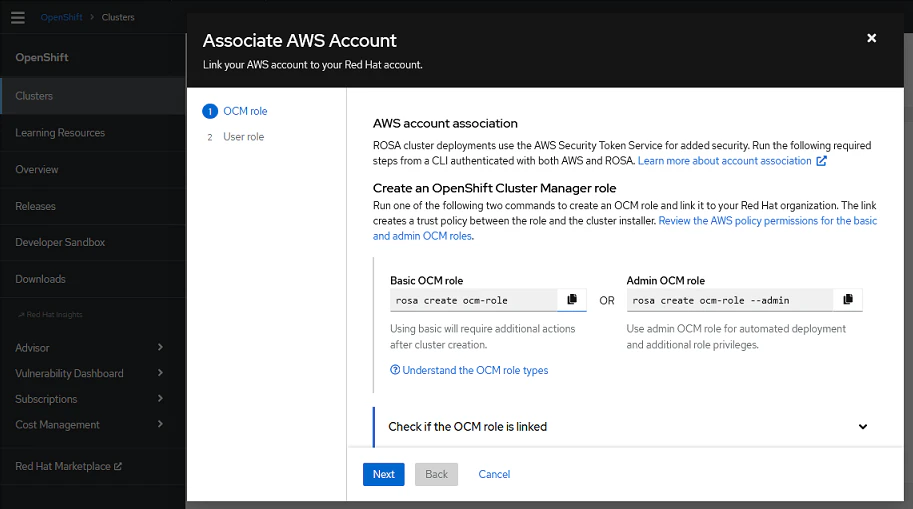
Task: Click the Red Hat Marketplace external icon
Action: pos(118,467)
